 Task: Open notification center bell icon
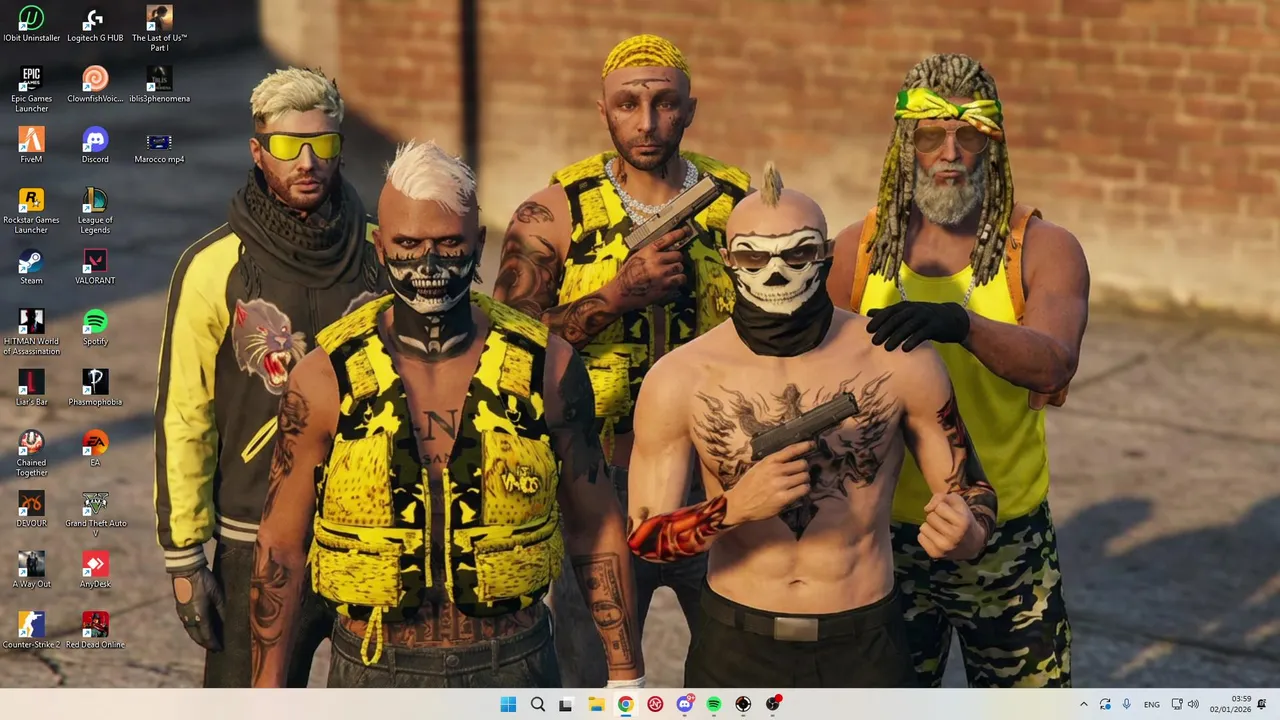point(1262,704)
